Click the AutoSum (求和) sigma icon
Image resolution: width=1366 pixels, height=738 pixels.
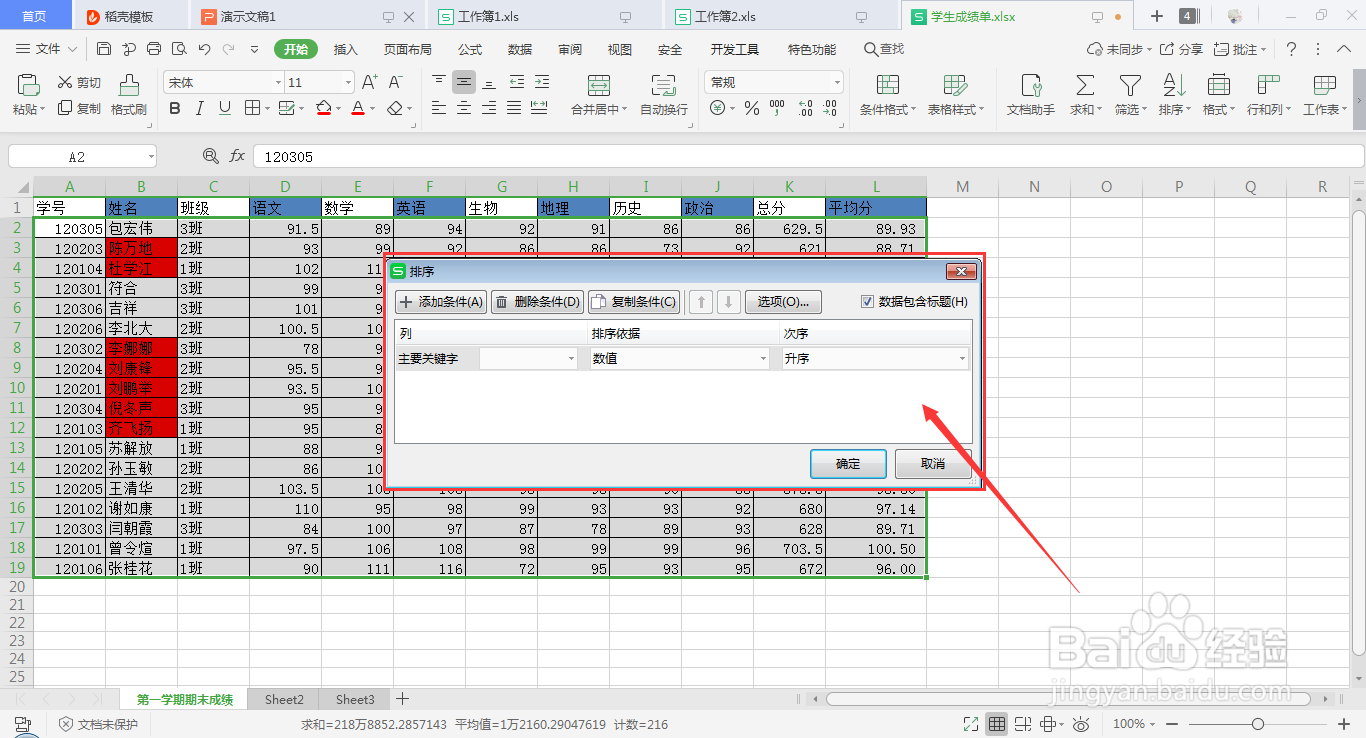click(1084, 85)
